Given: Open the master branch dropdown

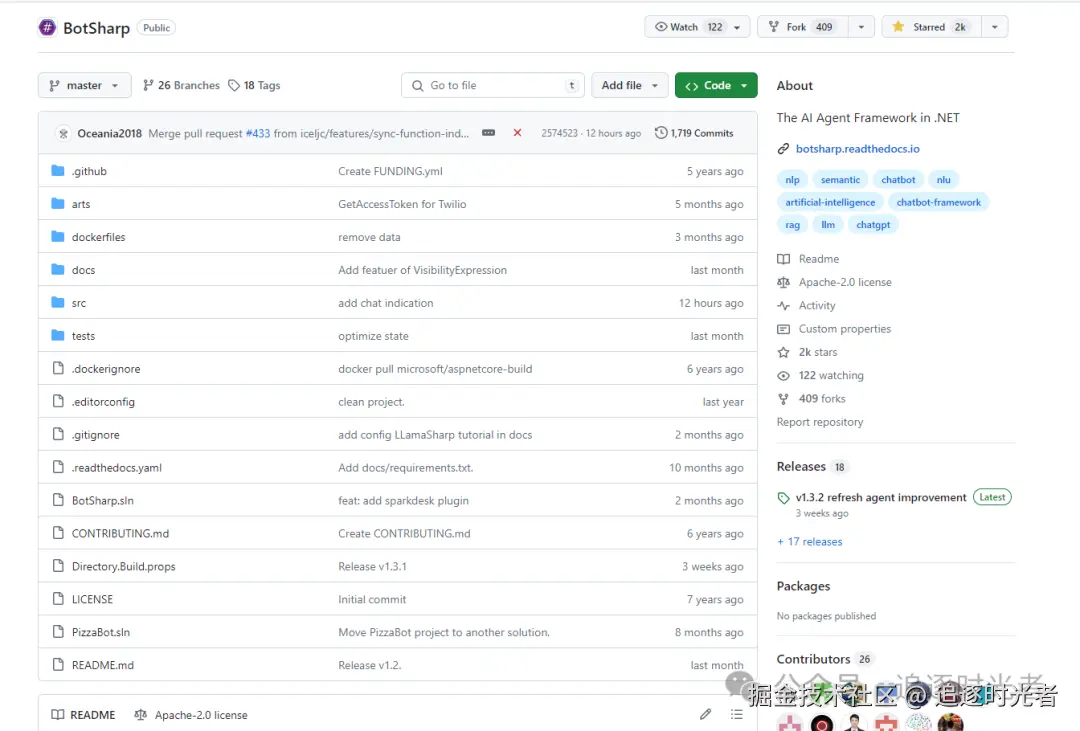Looking at the screenshot, I should click(84, 85).
